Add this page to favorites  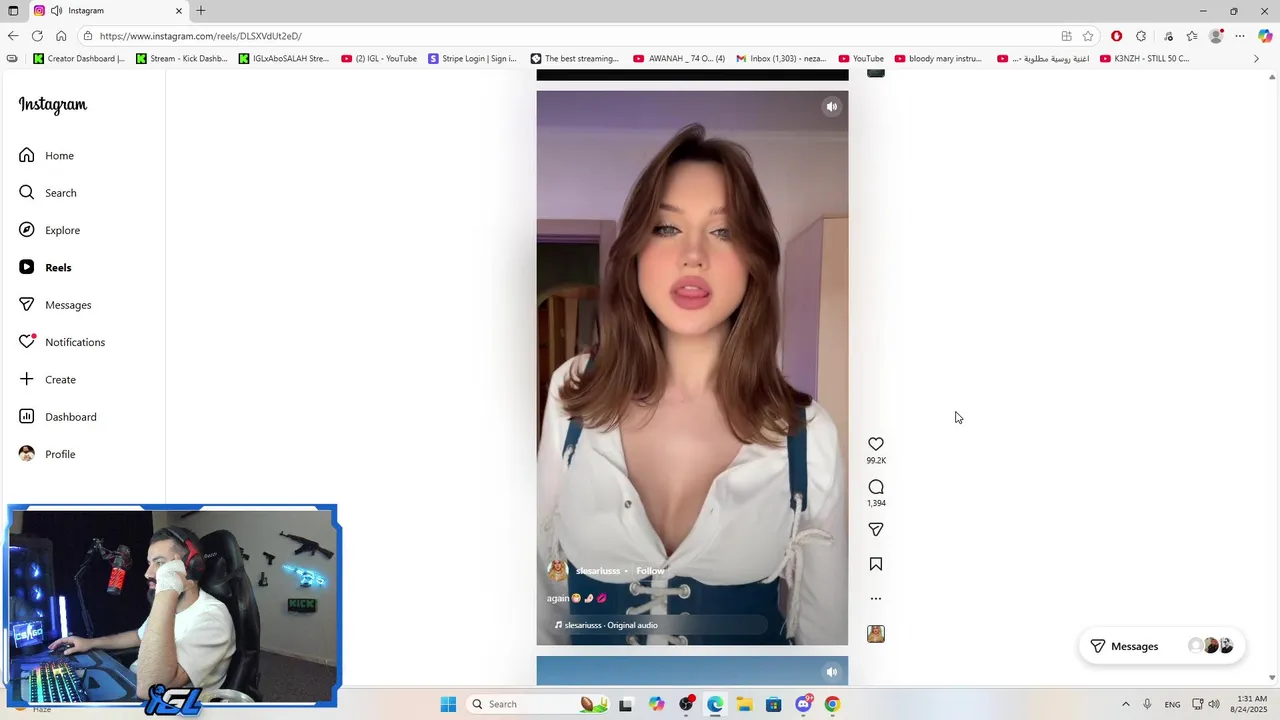coord(1088,36)
